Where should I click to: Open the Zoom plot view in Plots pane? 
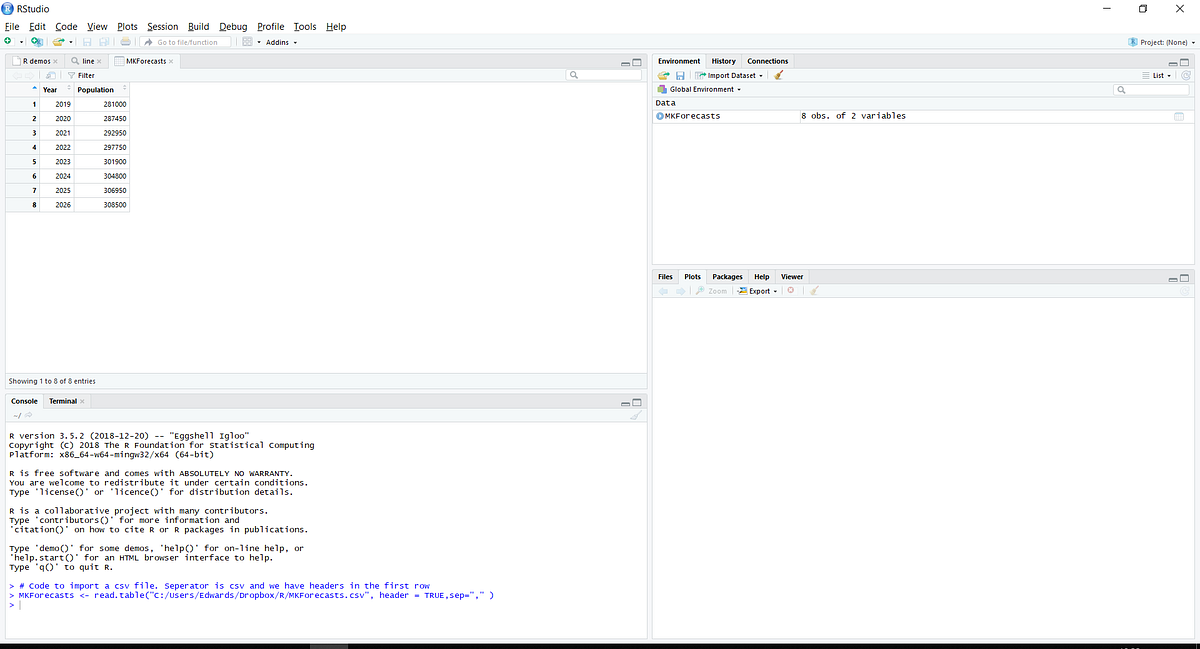(x=713, y=290)
